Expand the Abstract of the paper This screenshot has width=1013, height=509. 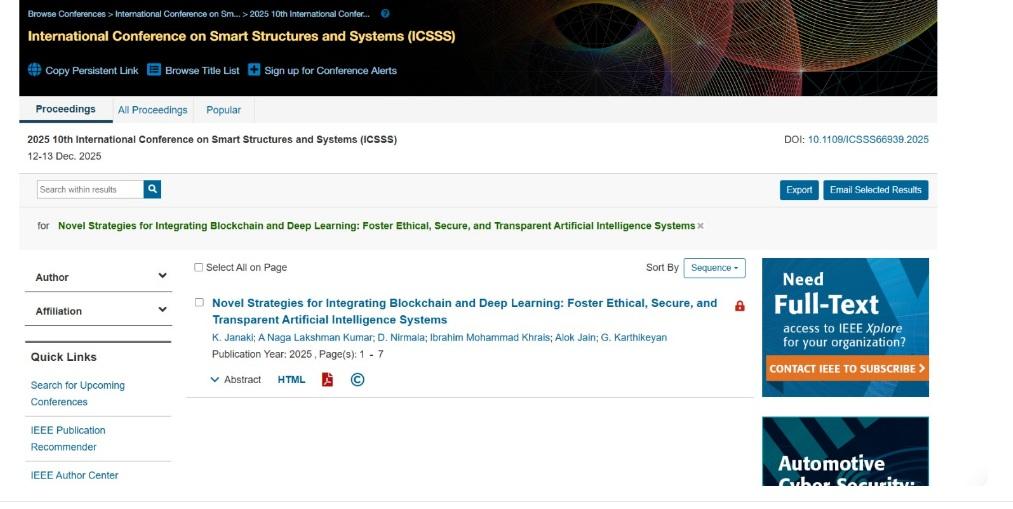coord(236,380)
